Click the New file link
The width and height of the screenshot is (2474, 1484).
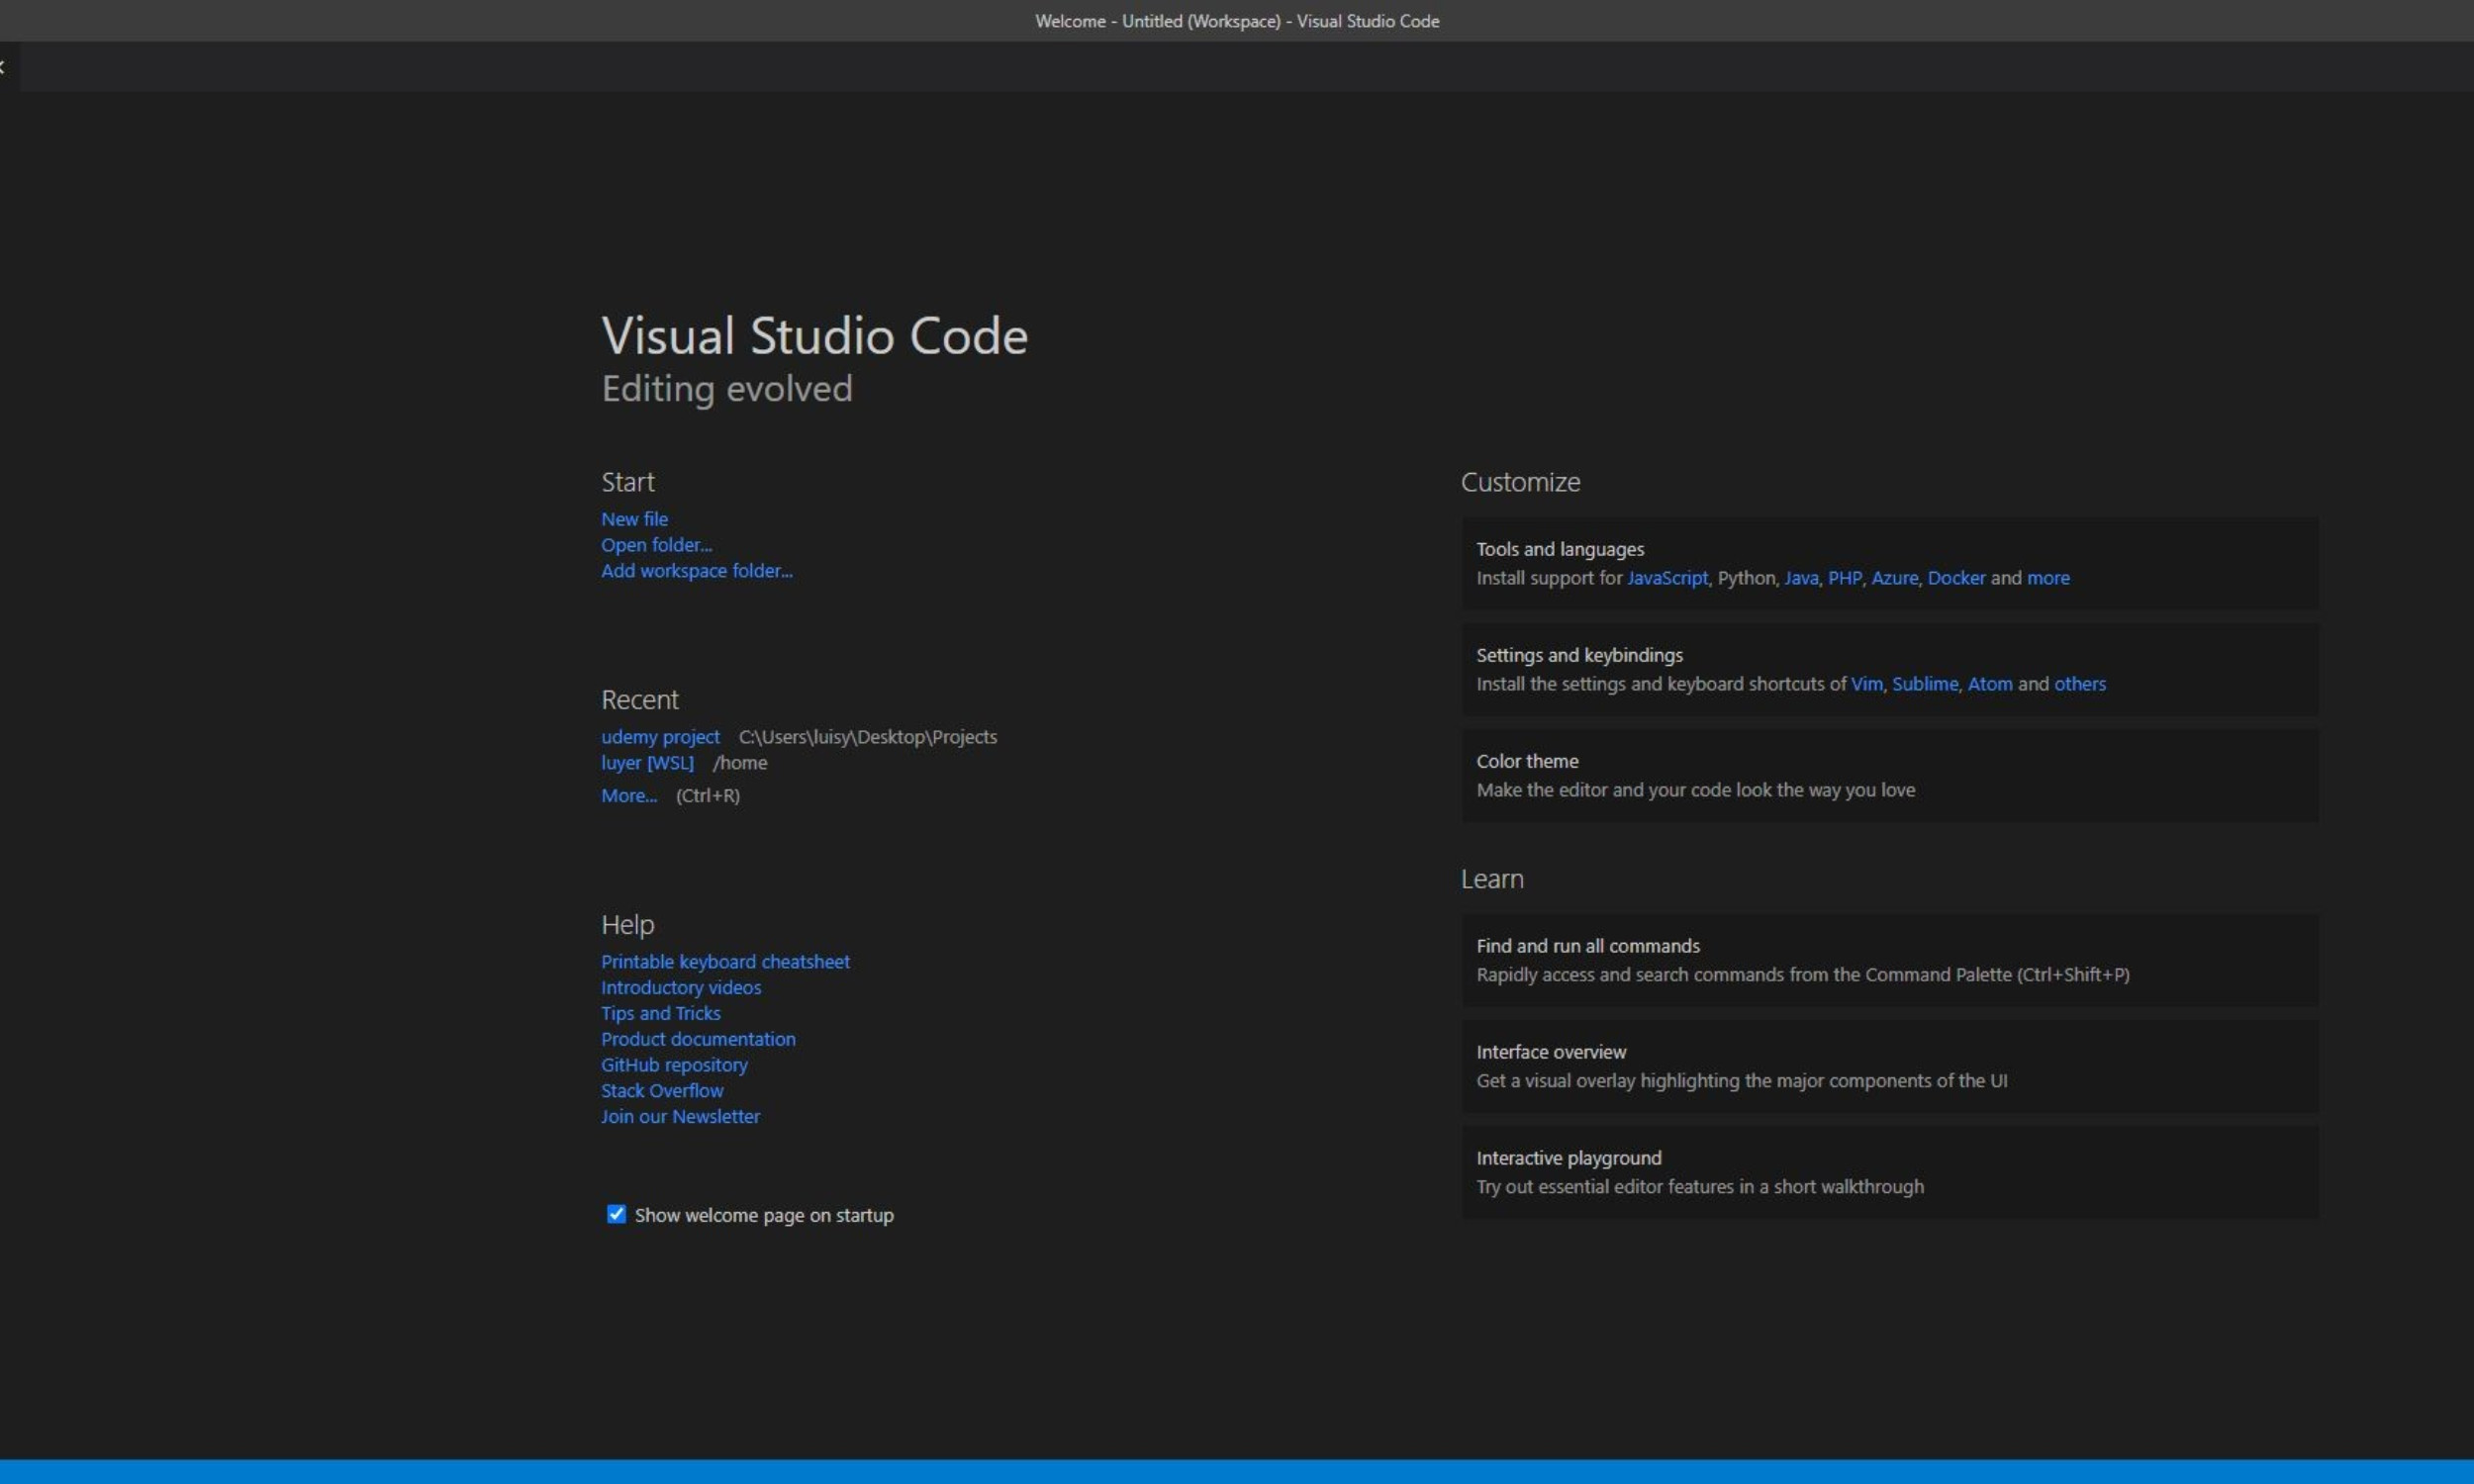pyautogui.click(x=634, y=519)
